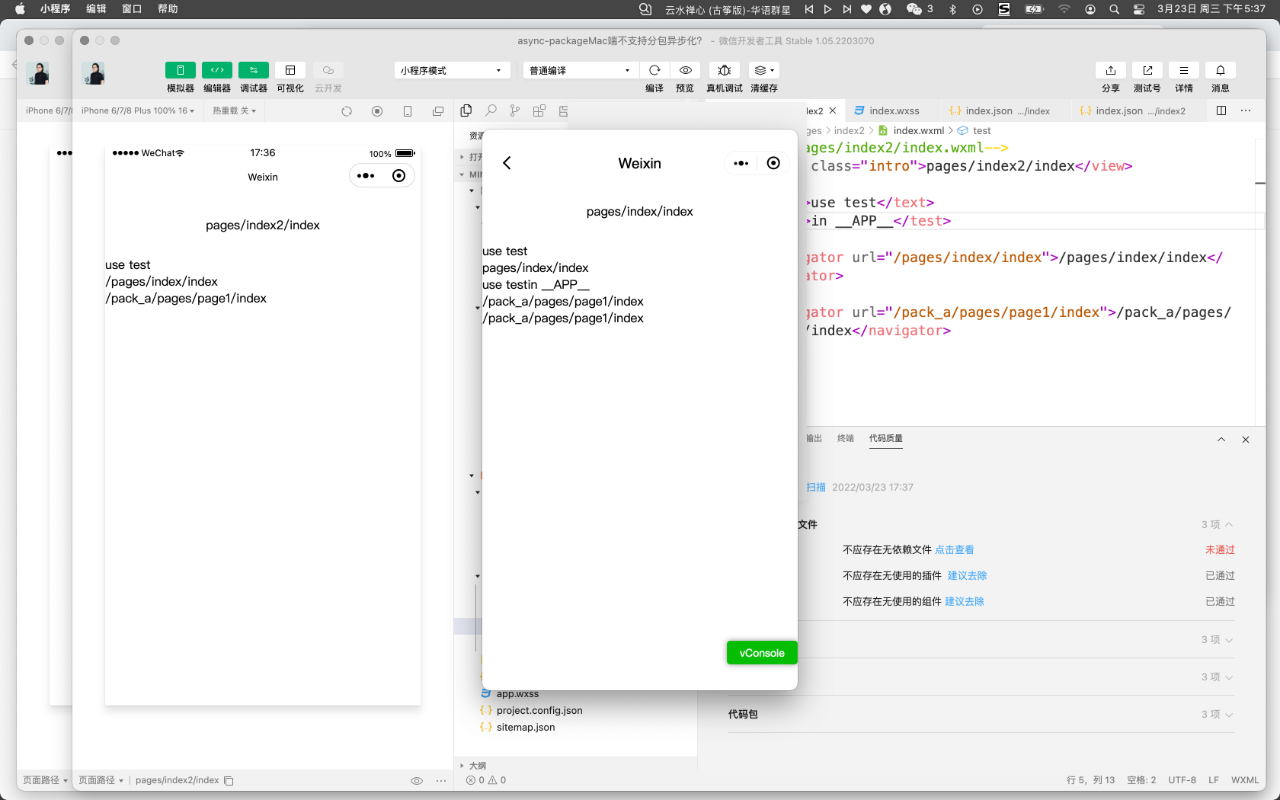The width and height of the screenshot is (1280, 800).
Task: Open the 编辑 menu in menu bar
Action: pyautogui.click(x=96, y=9)
